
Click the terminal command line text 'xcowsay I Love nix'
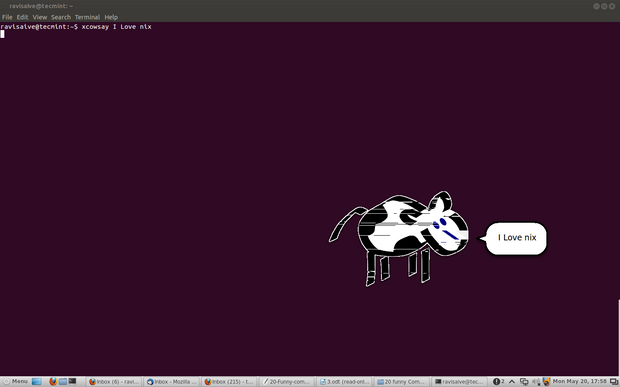click(116, 27)
